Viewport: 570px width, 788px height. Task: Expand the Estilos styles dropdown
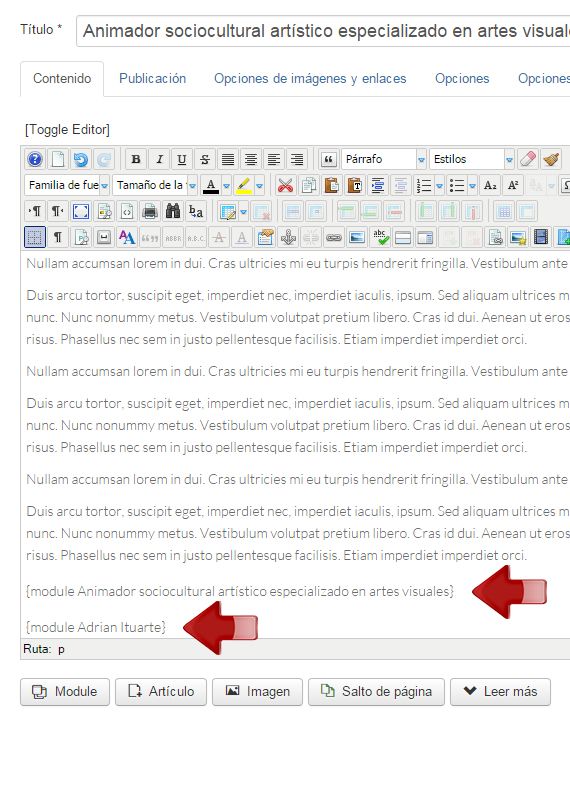pyautogui.click(x=471, y=159)
